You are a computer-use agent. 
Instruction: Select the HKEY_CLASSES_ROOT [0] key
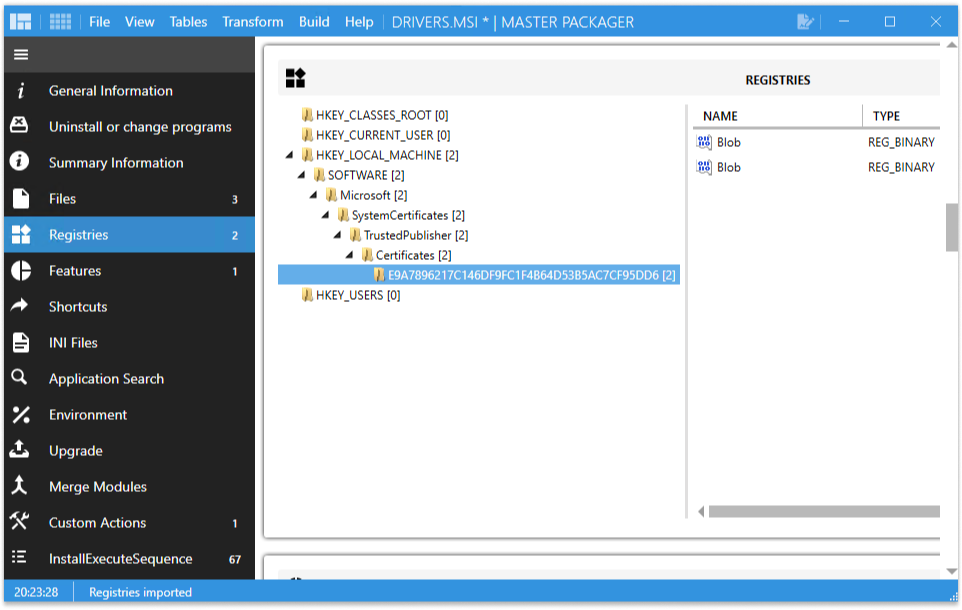click(x=382, y=115)
